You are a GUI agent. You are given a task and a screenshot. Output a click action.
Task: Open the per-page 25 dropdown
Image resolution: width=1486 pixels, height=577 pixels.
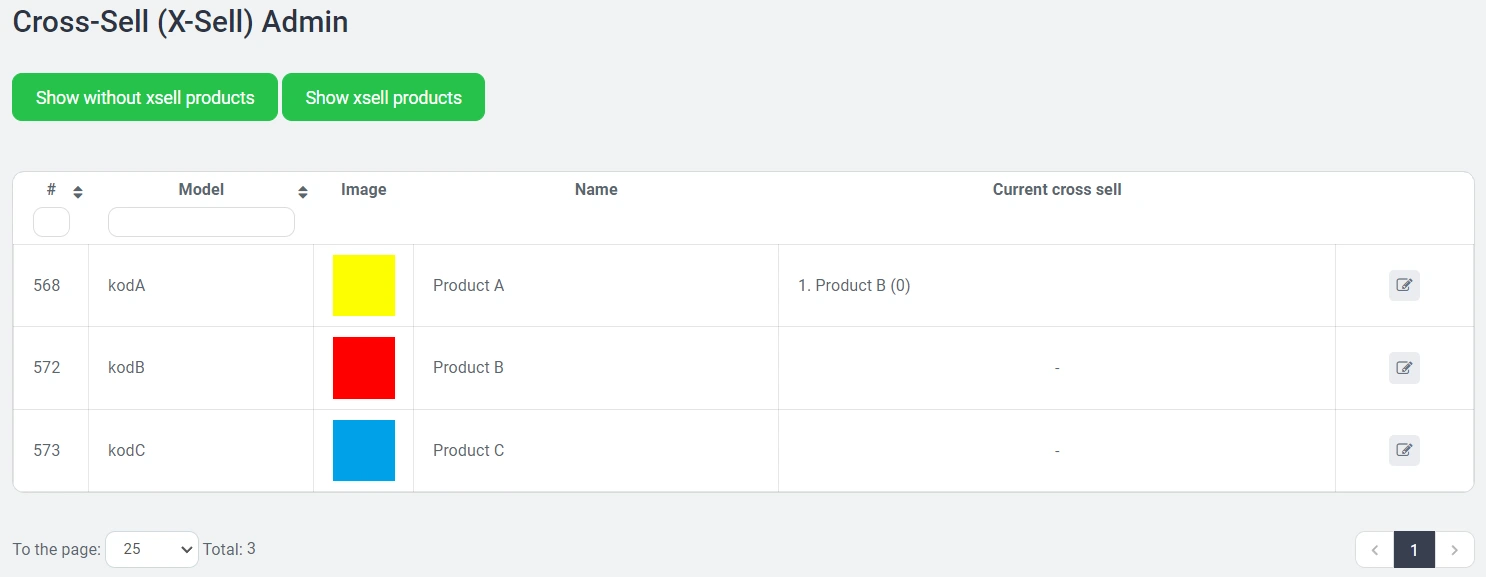coord(152,549)
